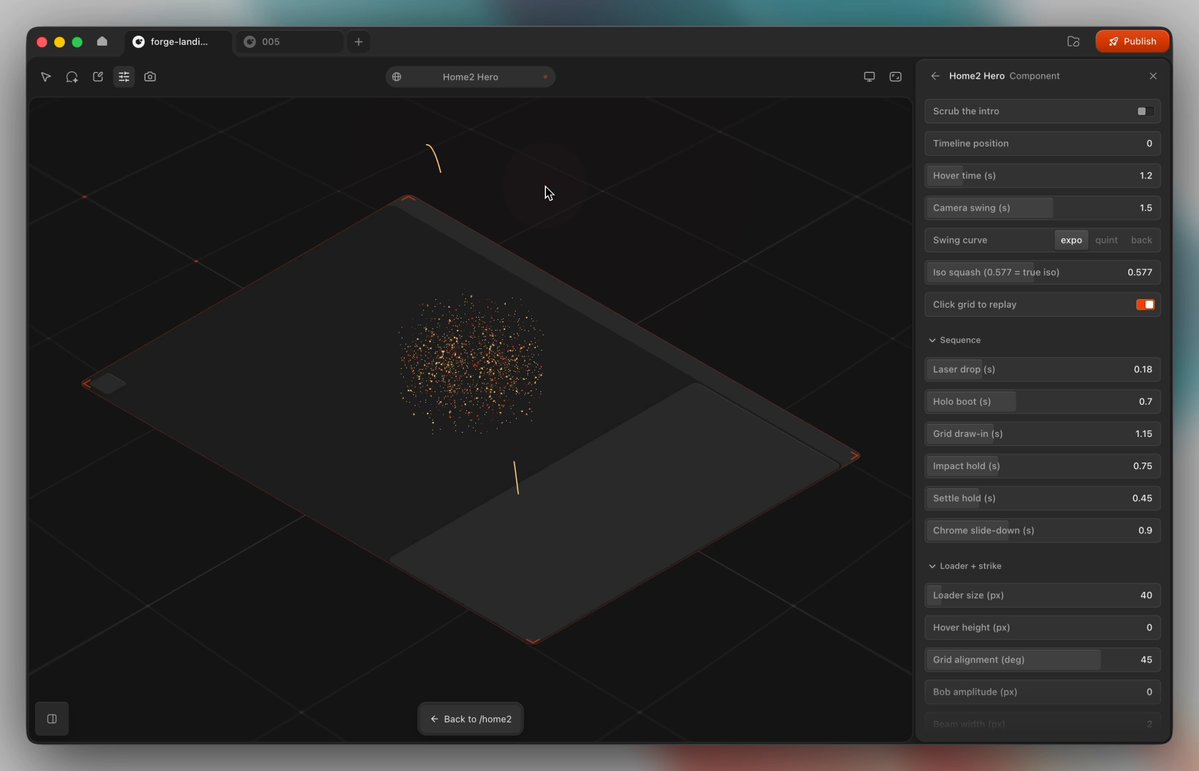Image resolution: width=1199 pixels, height=771 pixels.
Task: Switch to responsive device preview icon
Action: click(x=895, y=76)
